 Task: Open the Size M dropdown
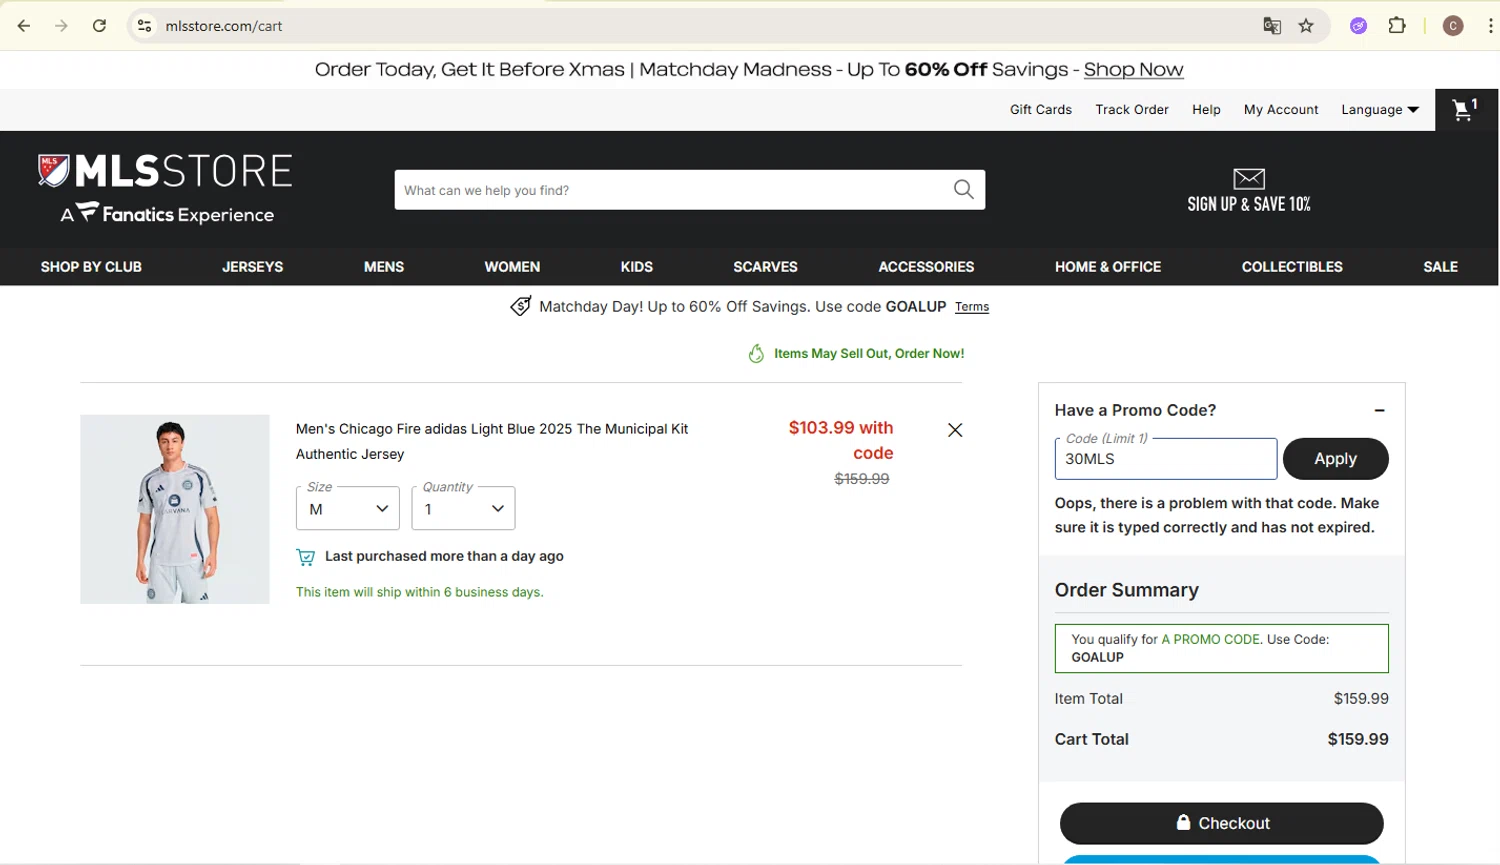click(x=348, y=508)
